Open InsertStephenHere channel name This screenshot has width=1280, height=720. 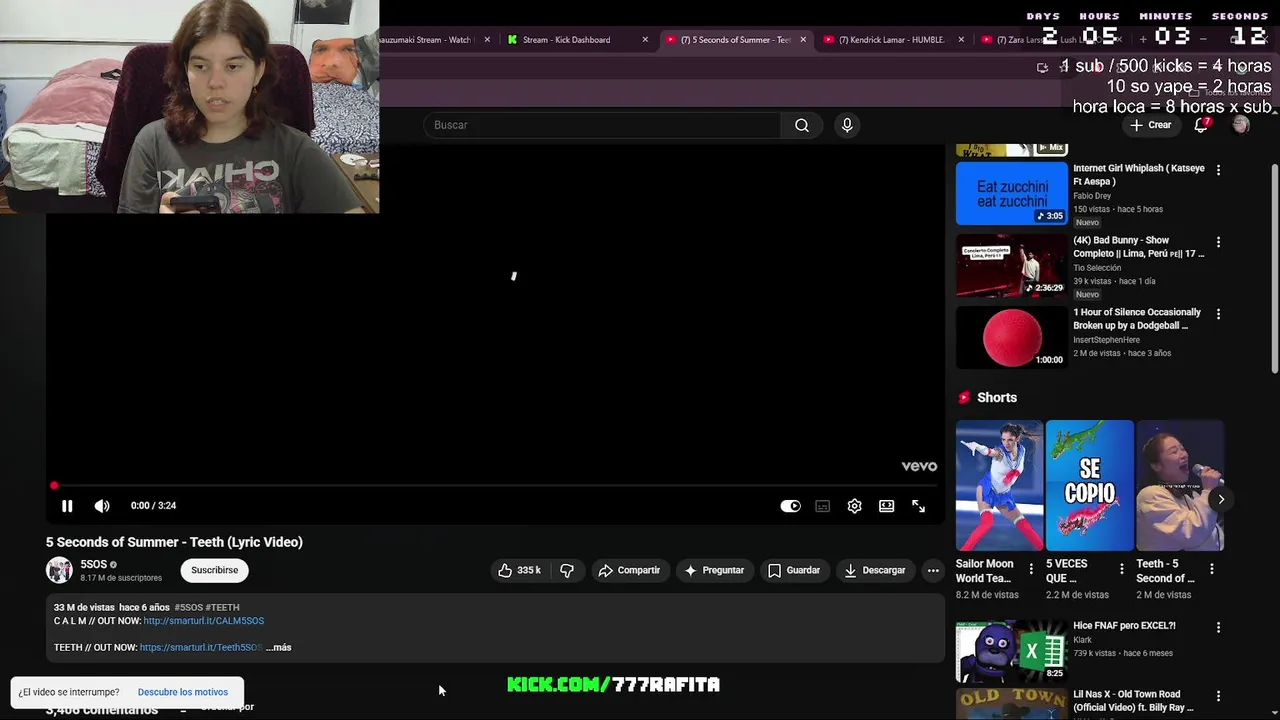[1107, 340]
